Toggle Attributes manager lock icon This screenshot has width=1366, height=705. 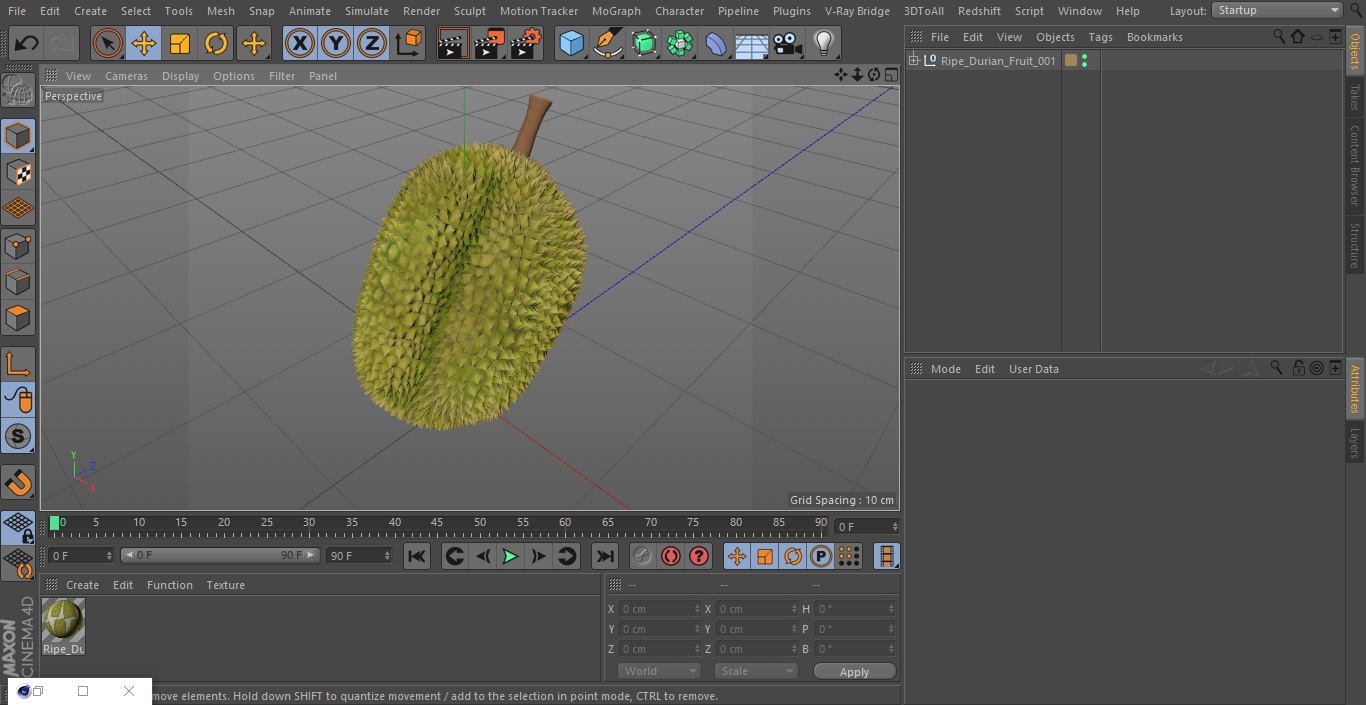click(1298, 368)
